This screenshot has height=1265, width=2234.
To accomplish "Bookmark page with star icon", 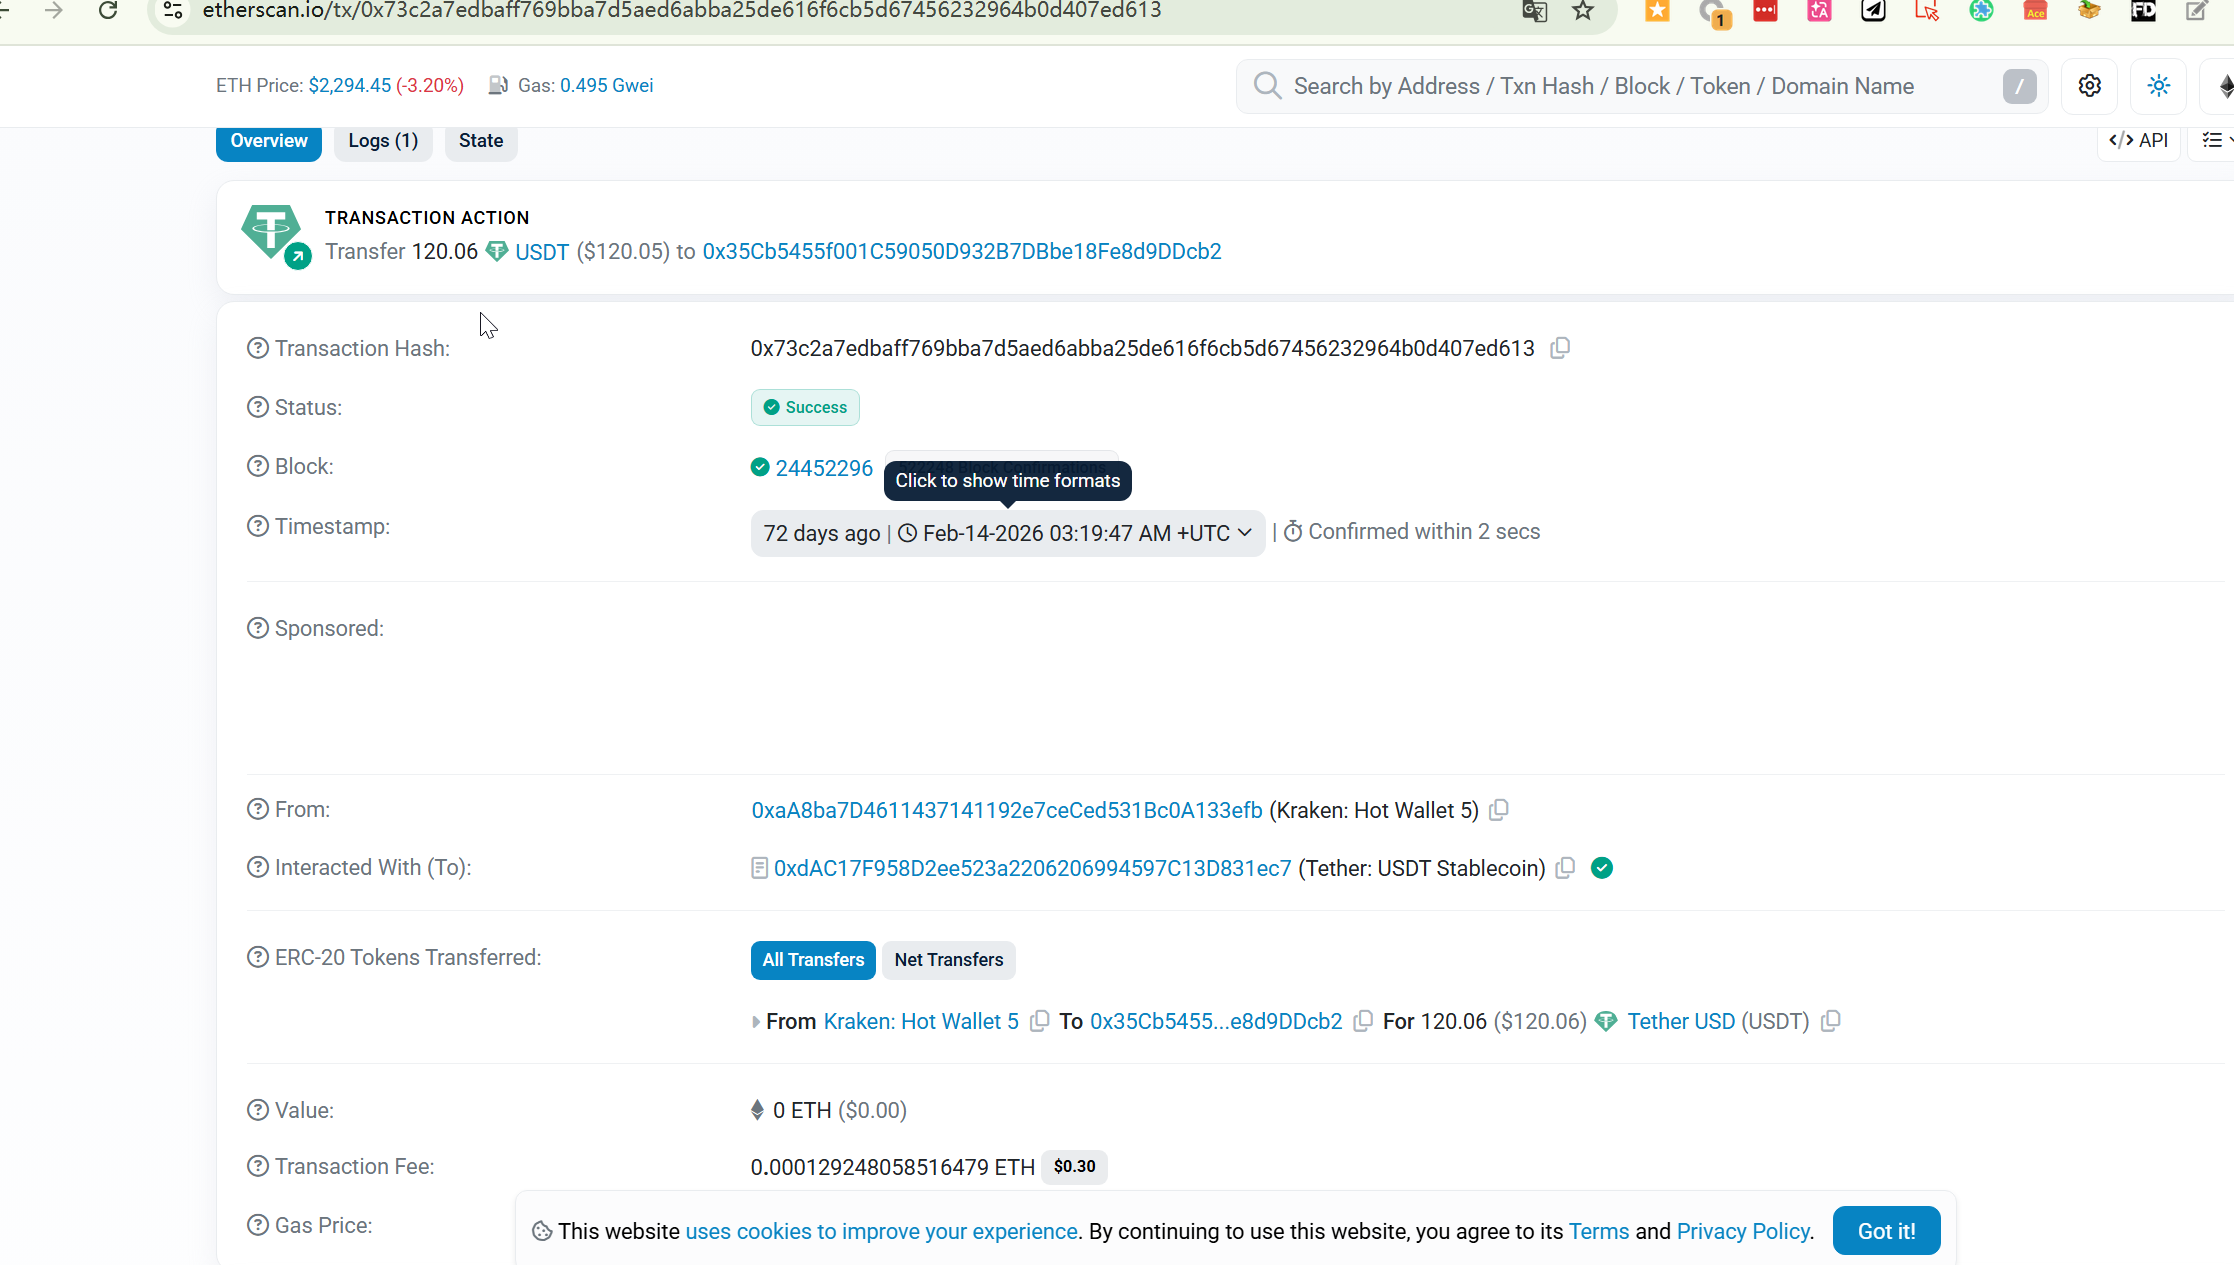I will (1583, 11).
